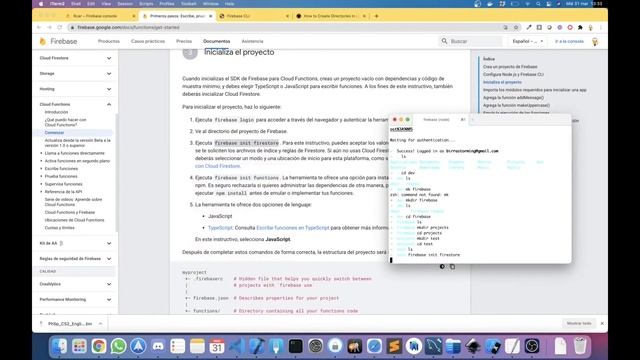Open Google Chrome from the Dock
Screen dimensions: 640x360
pyautogui.click(x=98, y=347)
